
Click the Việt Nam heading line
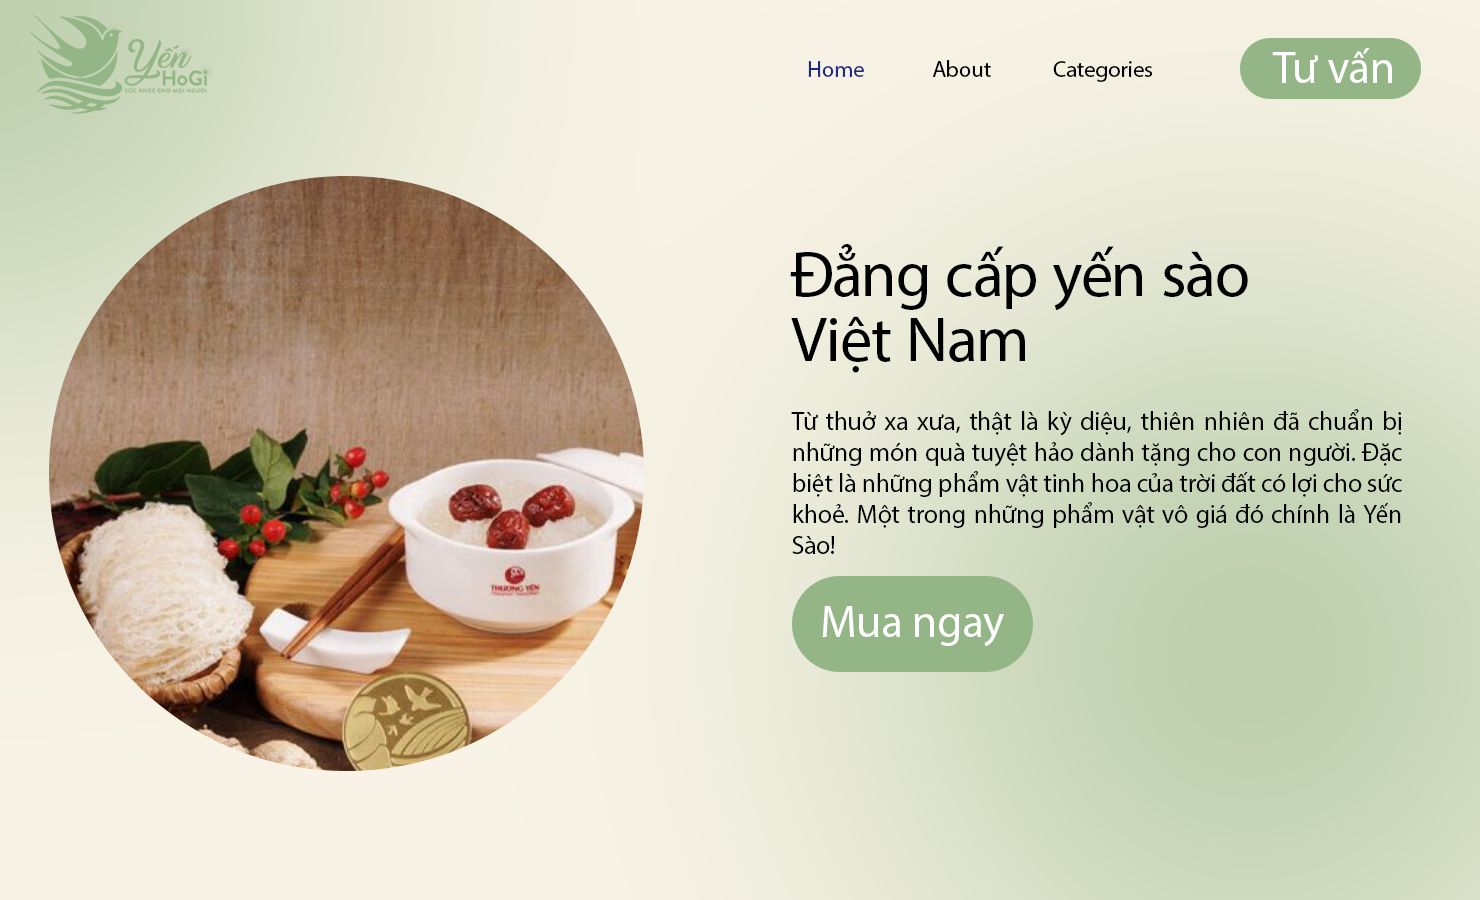(909, 341)
